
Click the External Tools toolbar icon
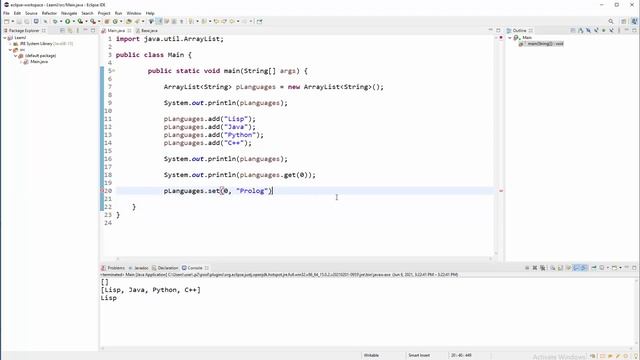click(x=93, y=21)
